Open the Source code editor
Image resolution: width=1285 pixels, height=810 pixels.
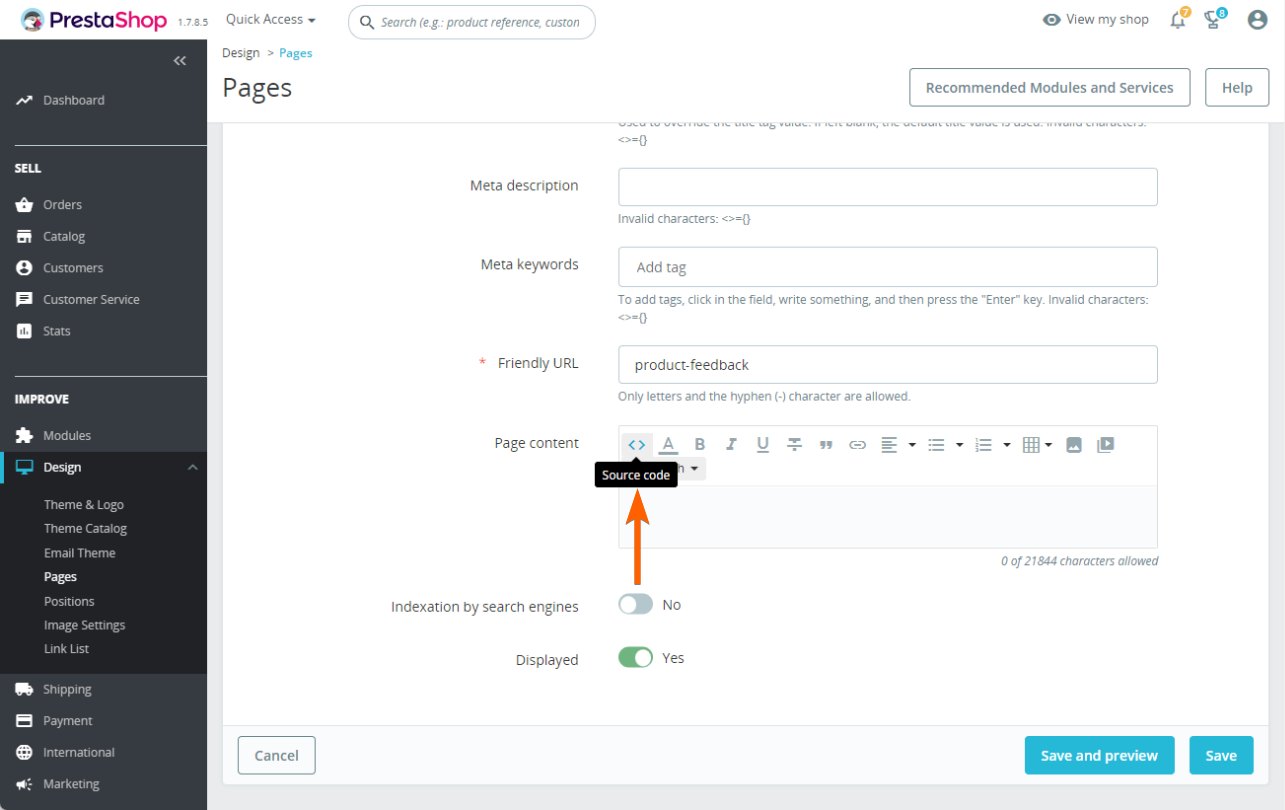coord(637,444)
